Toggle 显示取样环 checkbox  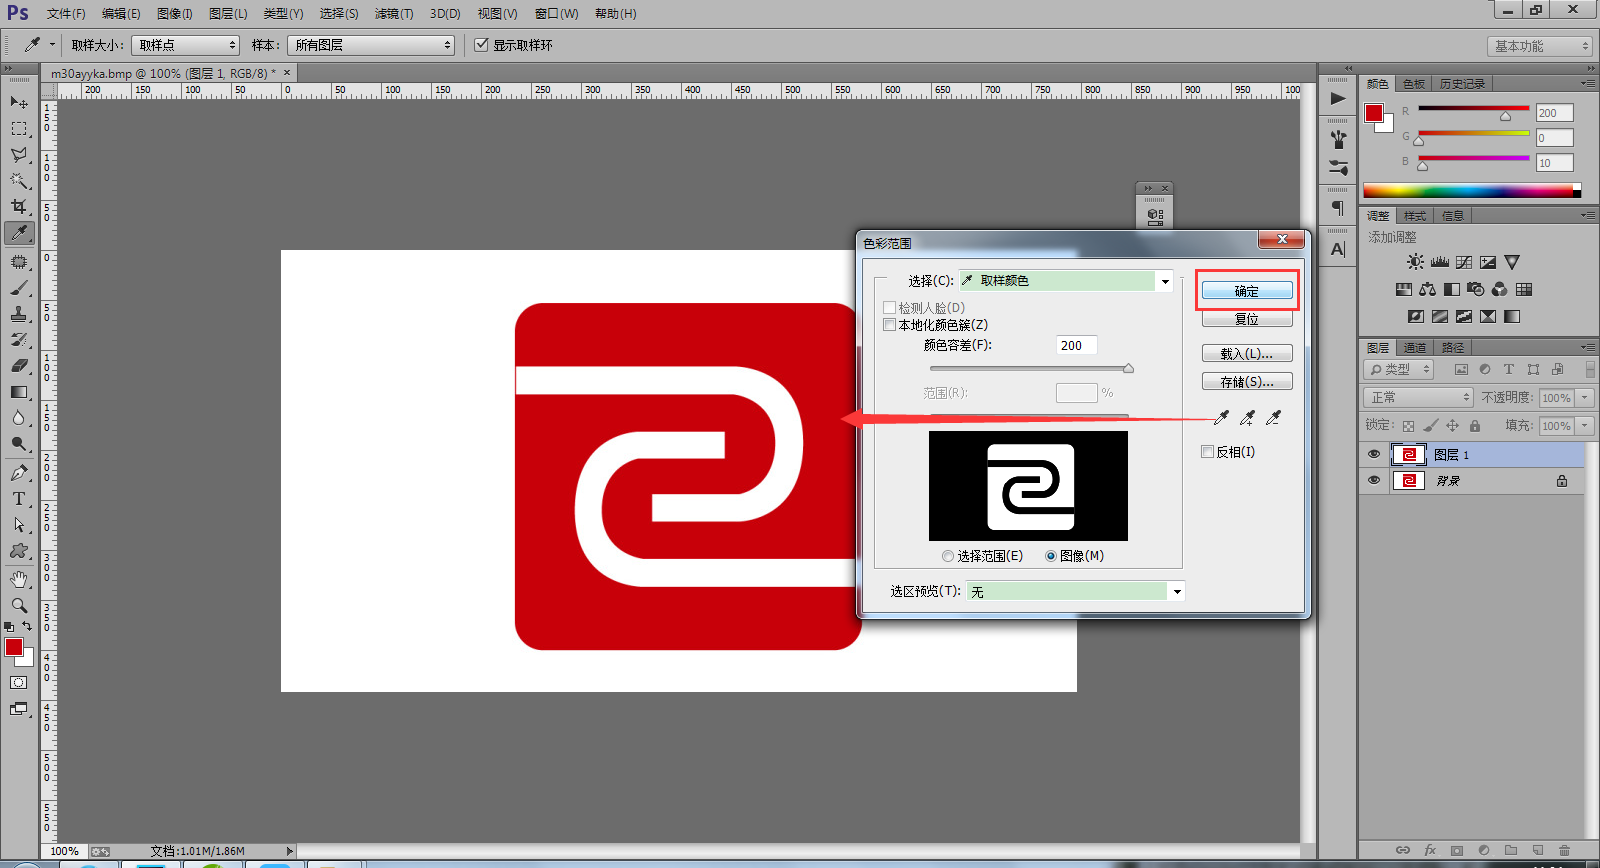pyautogui.click(x=482, y=45)
